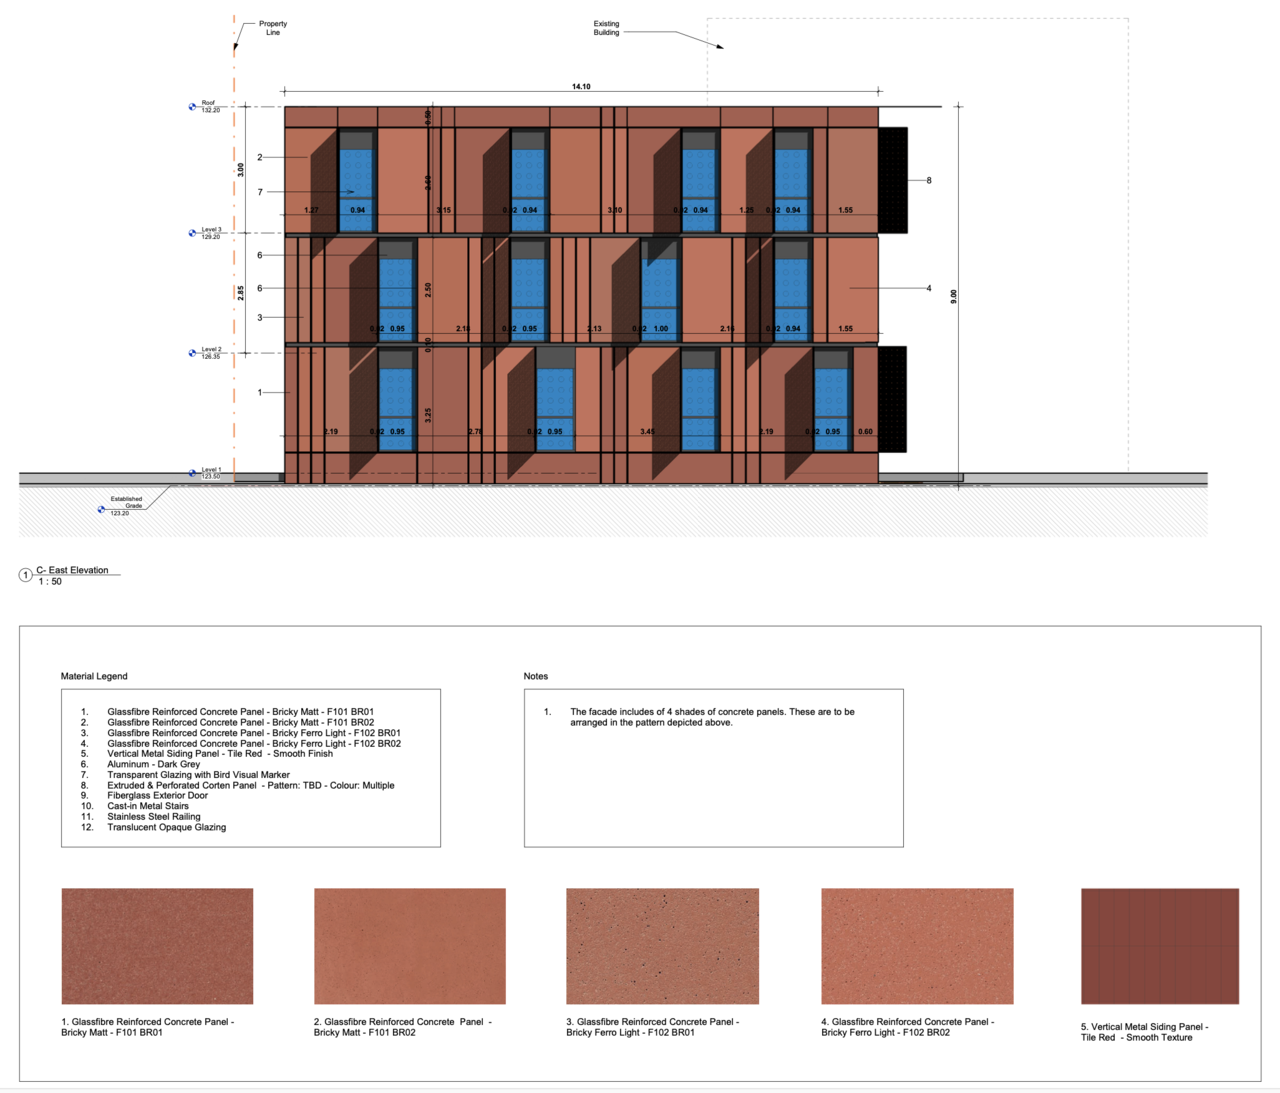1280x1093 pixels.
Task: Select the Bricky Matt F101 BR02 swatch
Action: (x=410, y=946)
